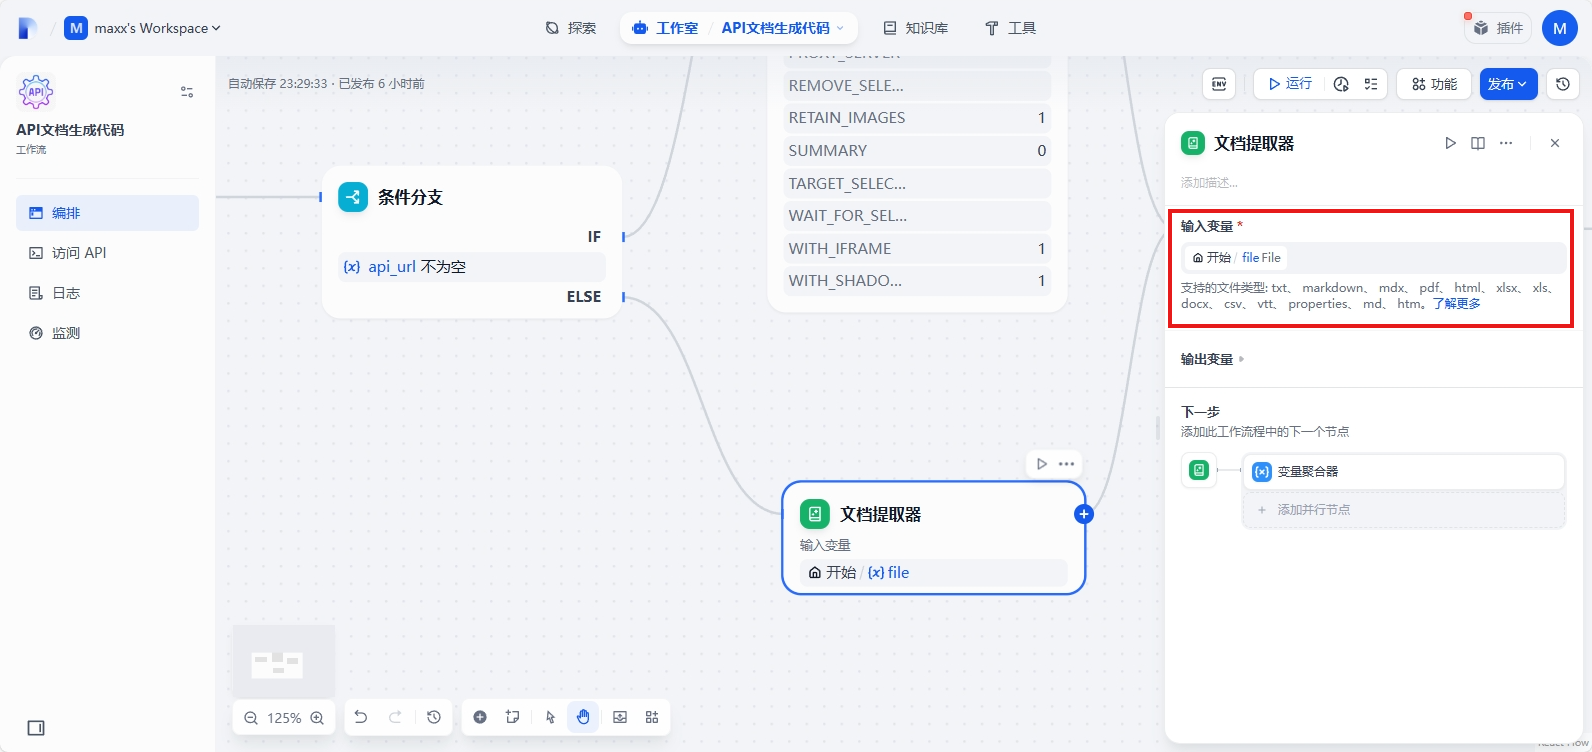
Task: Click the export image tool
Action: coord(620,717)
